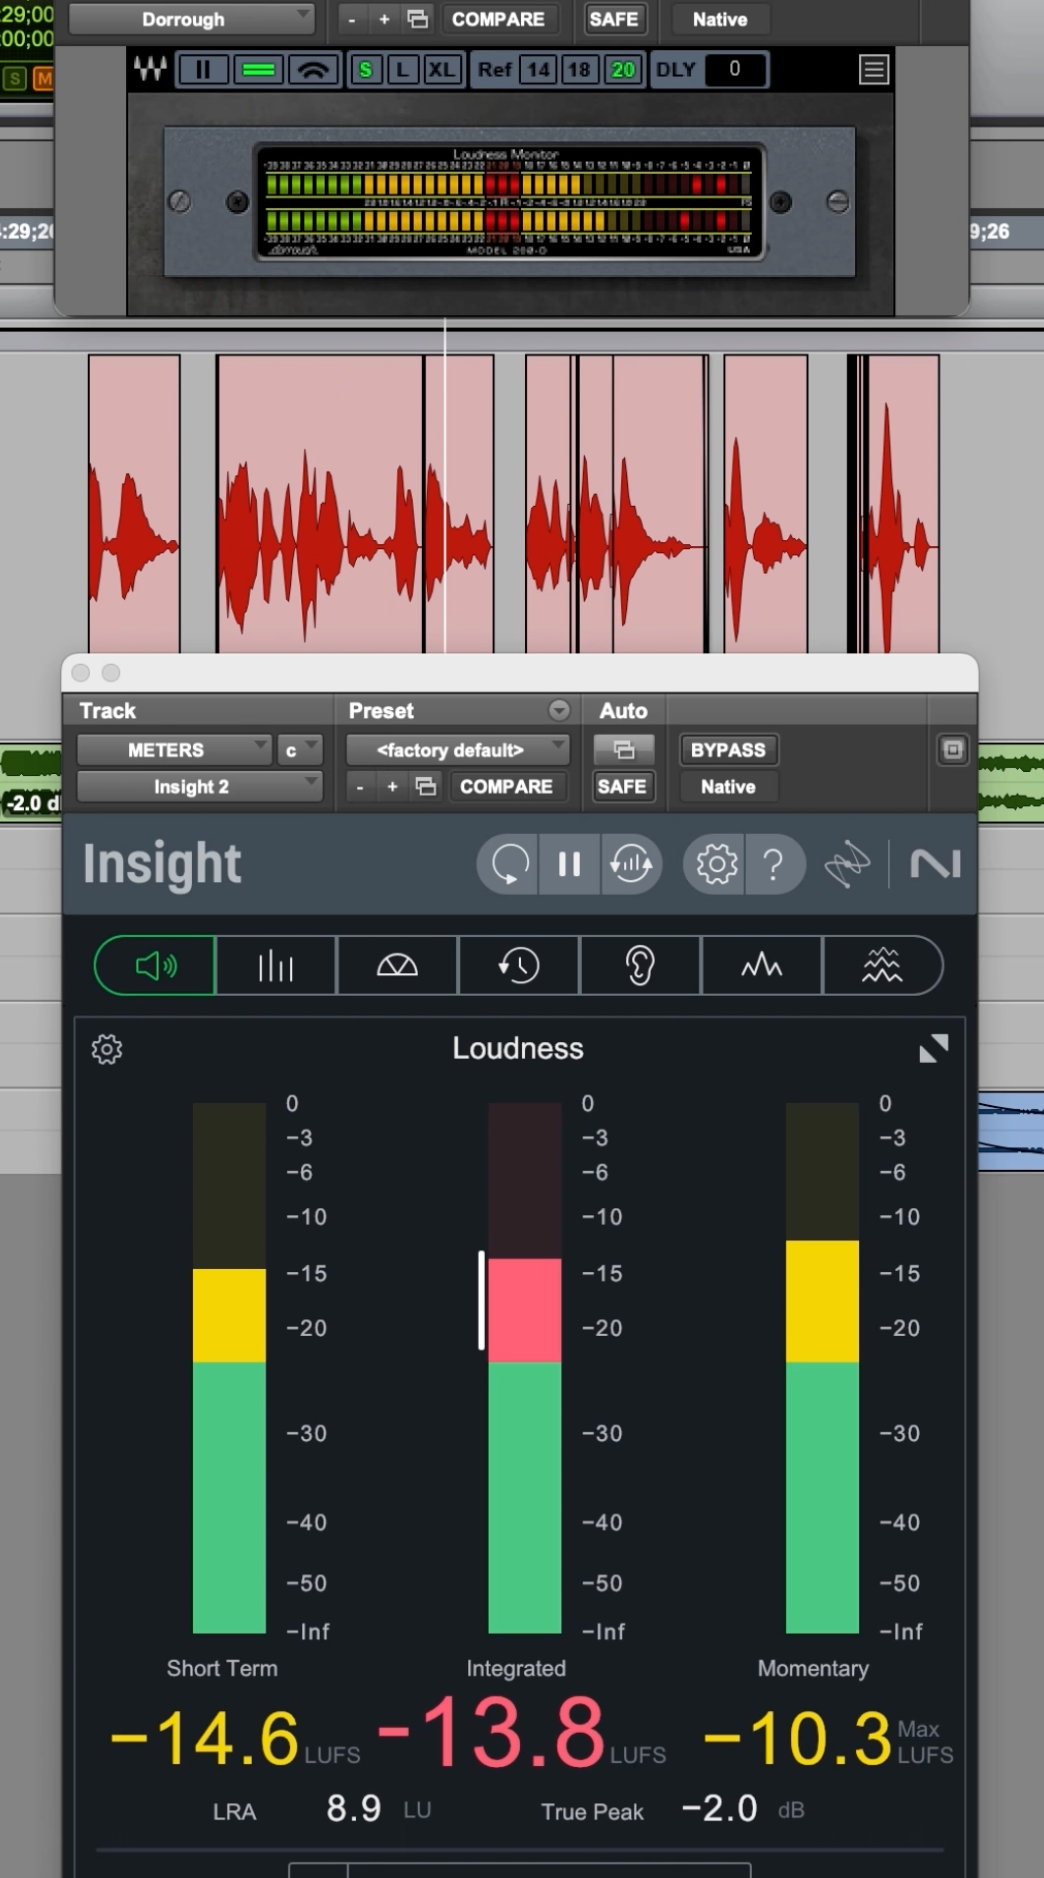Toggle BYPASS on the Insight plugin
Screen dimensions: 1044x1878
click(728, 749)
